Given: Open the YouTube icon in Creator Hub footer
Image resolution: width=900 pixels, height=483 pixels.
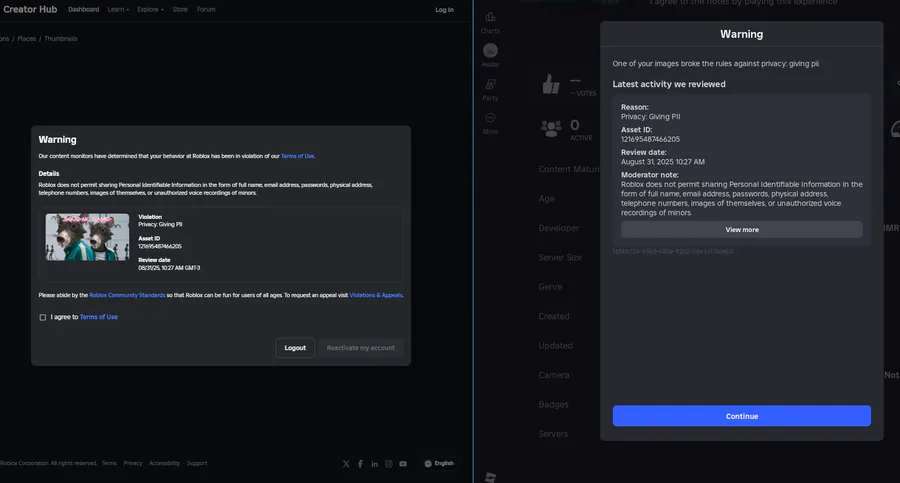Looking at the screenshot, I should pos(403,464).
